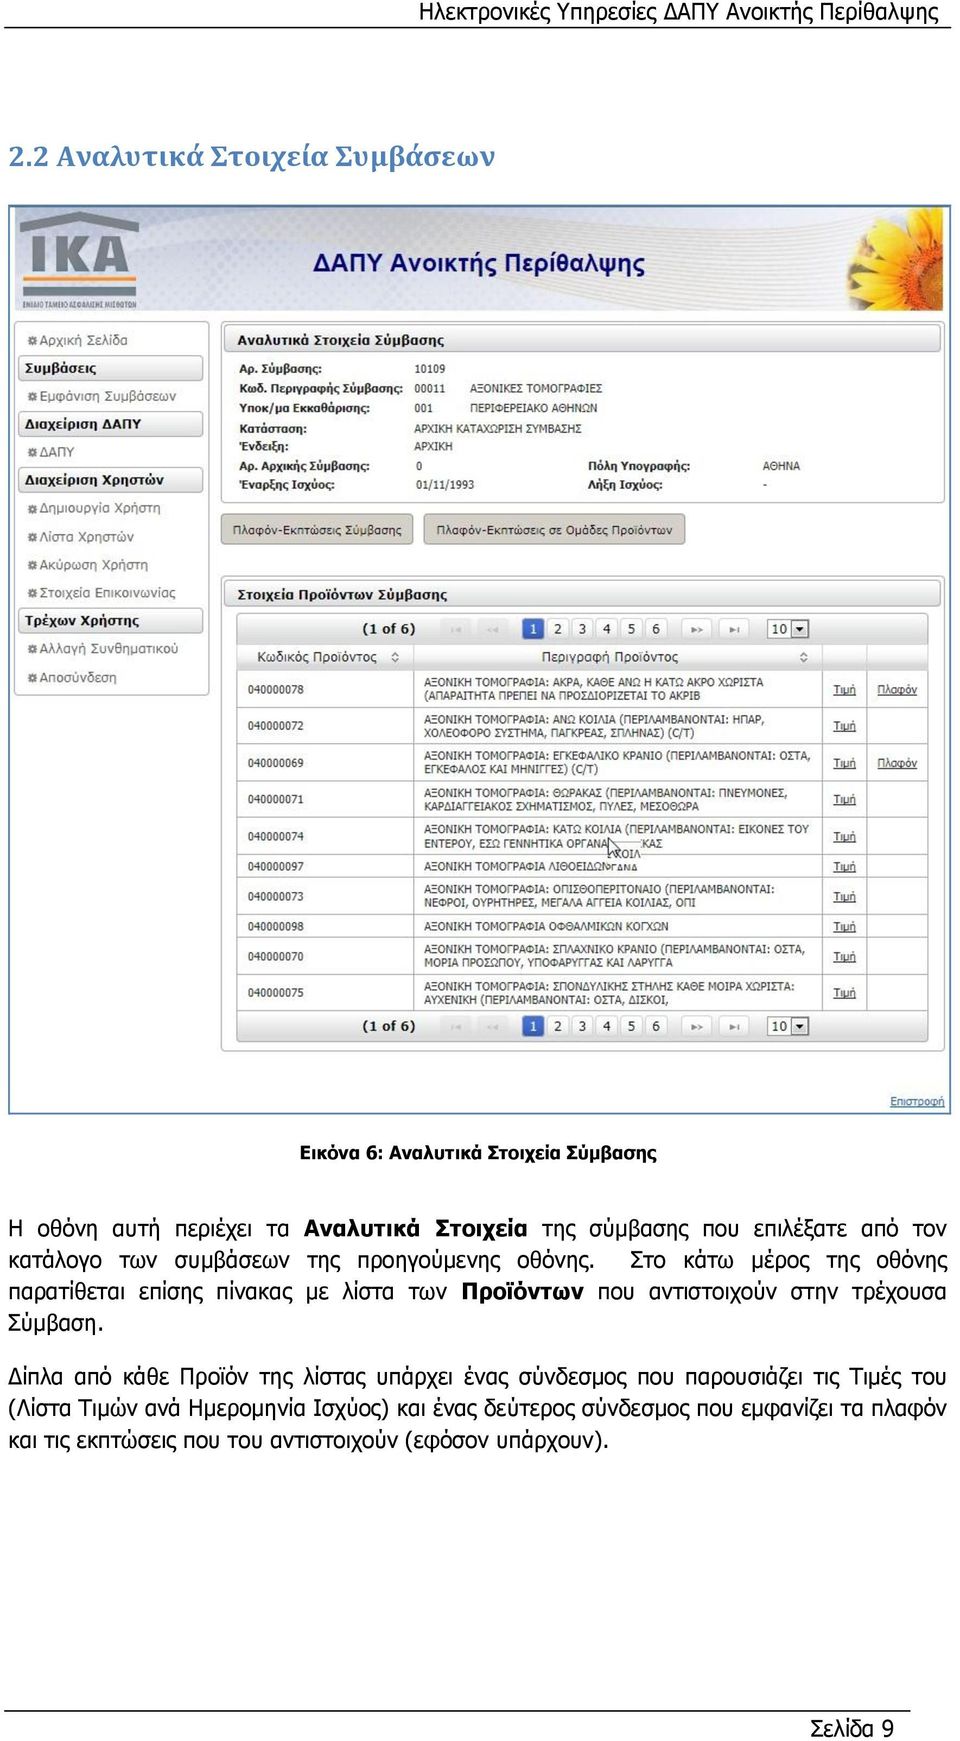960x1741 pixels.
Task: Click description ΑΞΟΝΙΚΗ ΤΟΜΟΓΡΑΦΙΑ ΟΦΘΑΛΜΙΚΩΝ ΚΟΓΧΩΝ
Action: click(546, 927)
